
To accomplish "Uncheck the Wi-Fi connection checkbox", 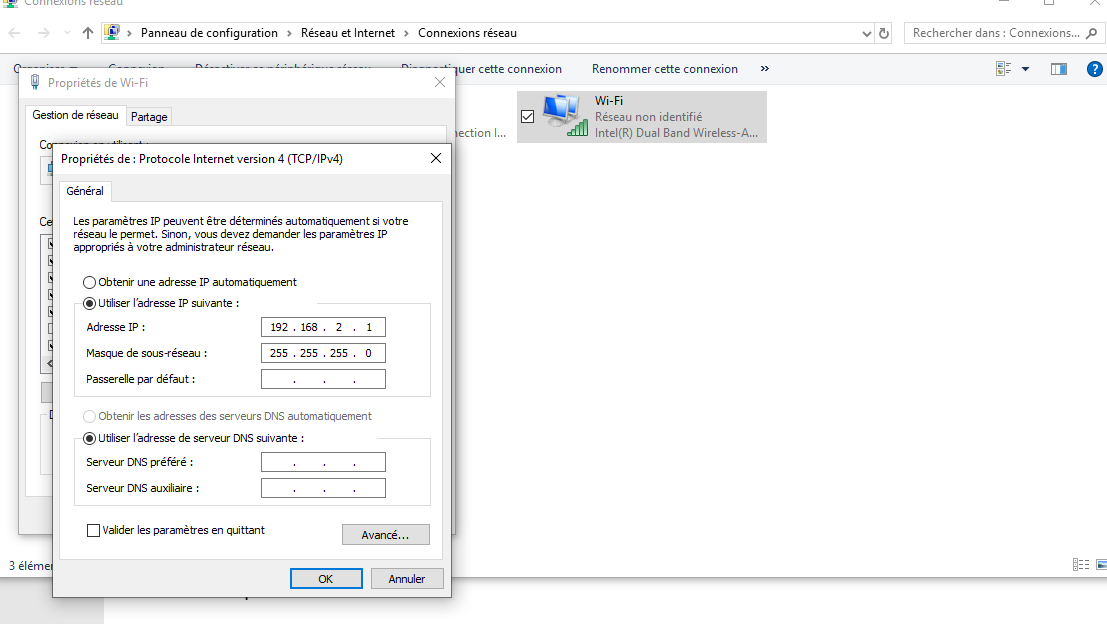I will pos(528,116).
